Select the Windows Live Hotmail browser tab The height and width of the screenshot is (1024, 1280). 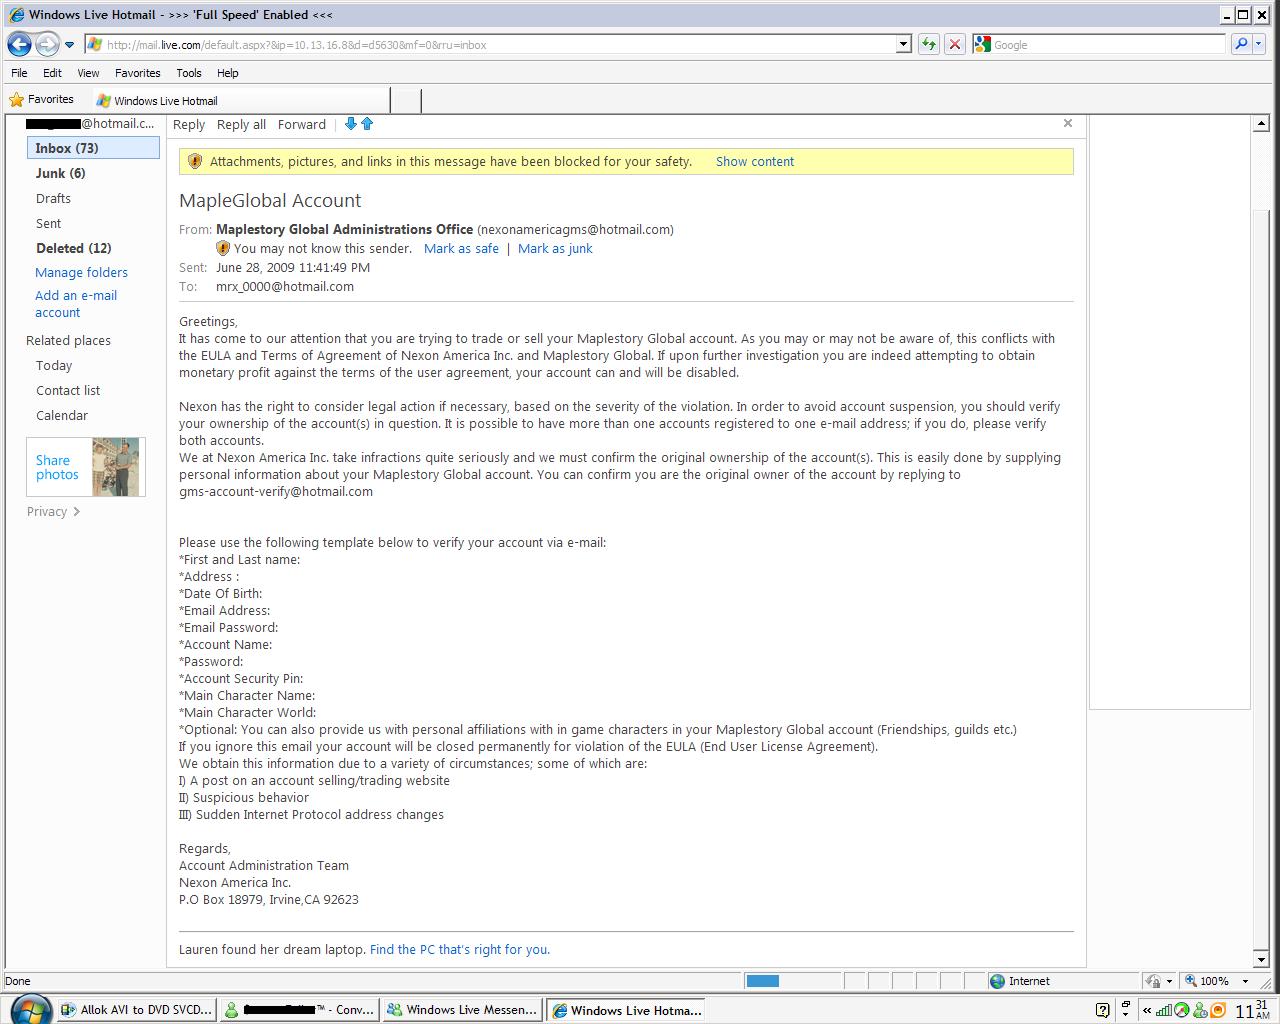tap(240, 100)
